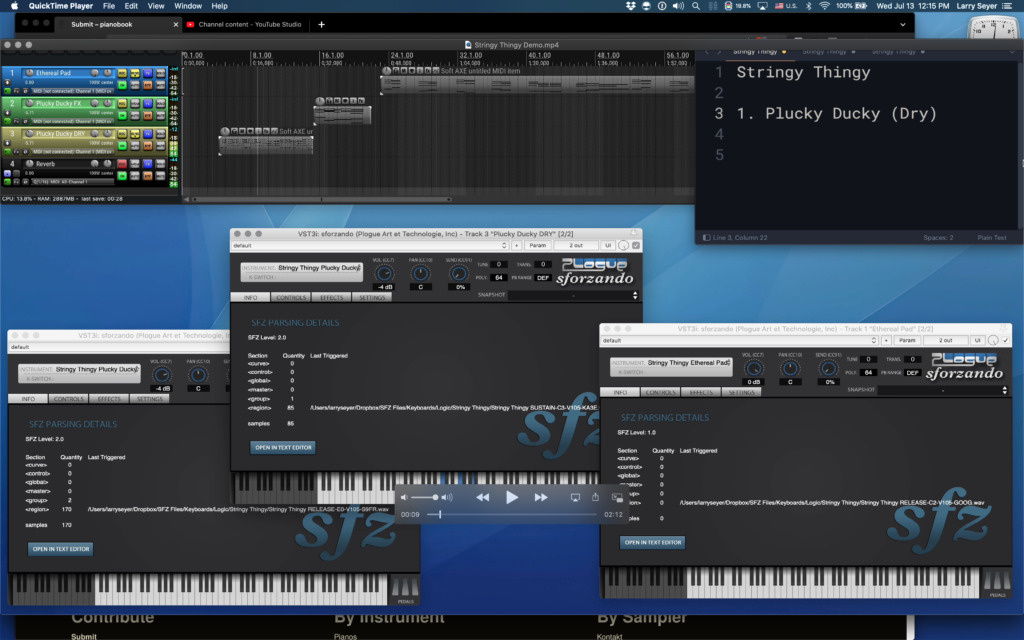Screen dimensions: 1024x640
Task: Click the sound volume icon in the menu bar
Action: [x=679, y=6]
